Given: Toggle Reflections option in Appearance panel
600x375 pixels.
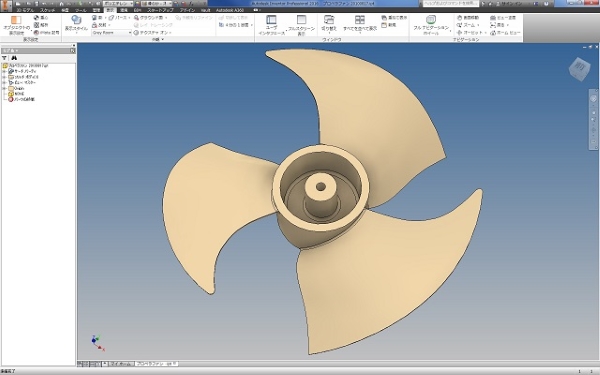Looking at the screenshot, I should [101, 25].
